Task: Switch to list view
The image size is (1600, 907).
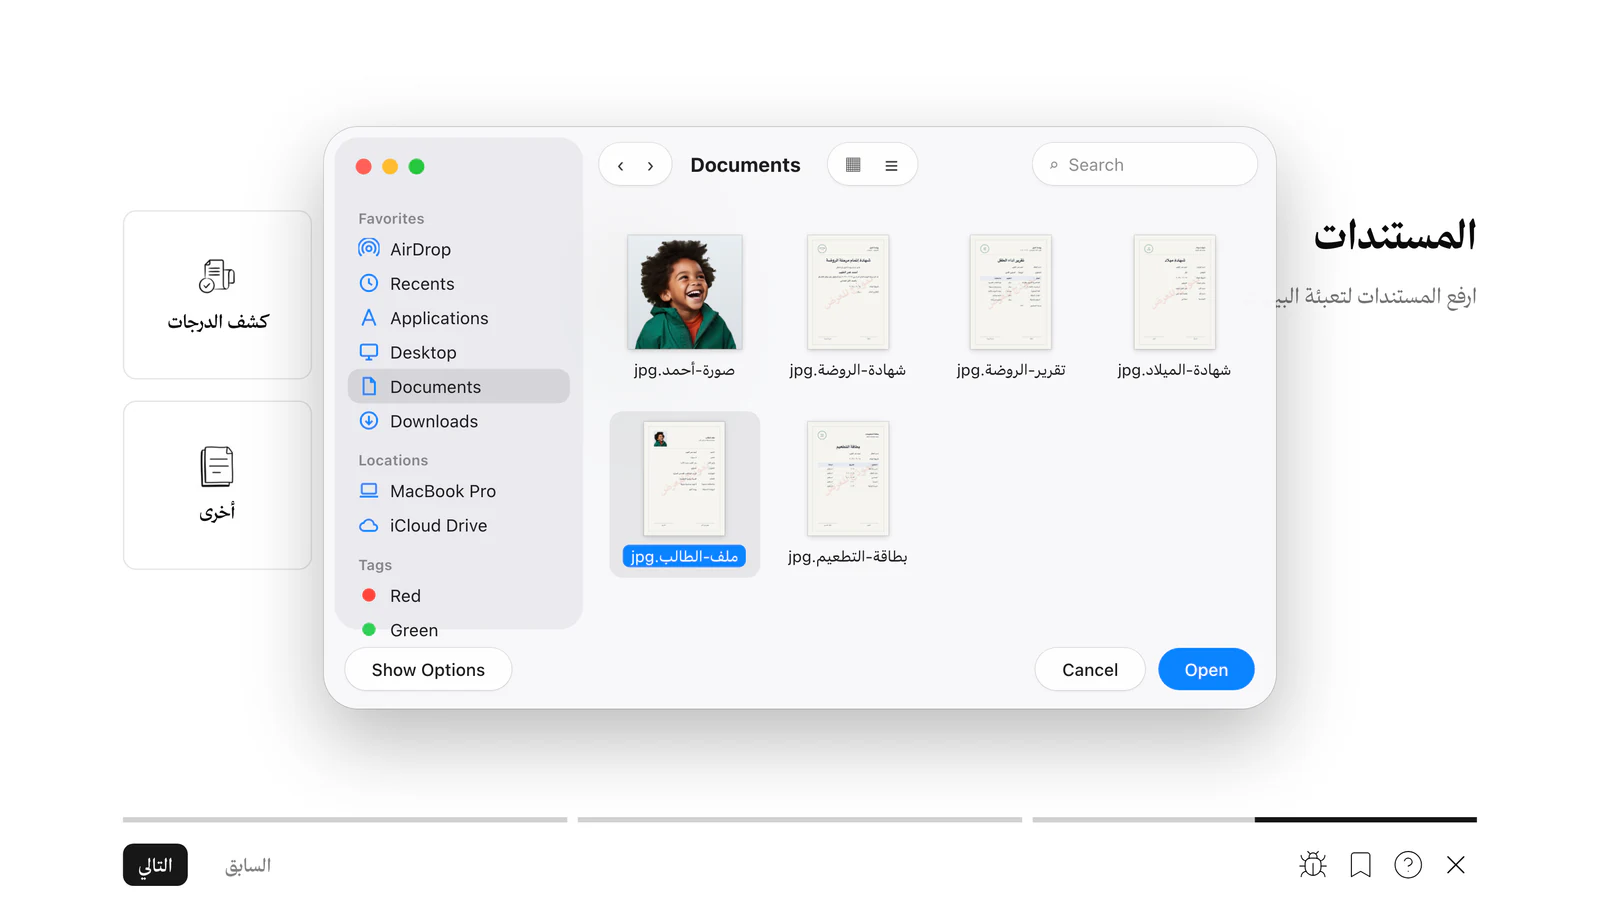Action: 891,165
